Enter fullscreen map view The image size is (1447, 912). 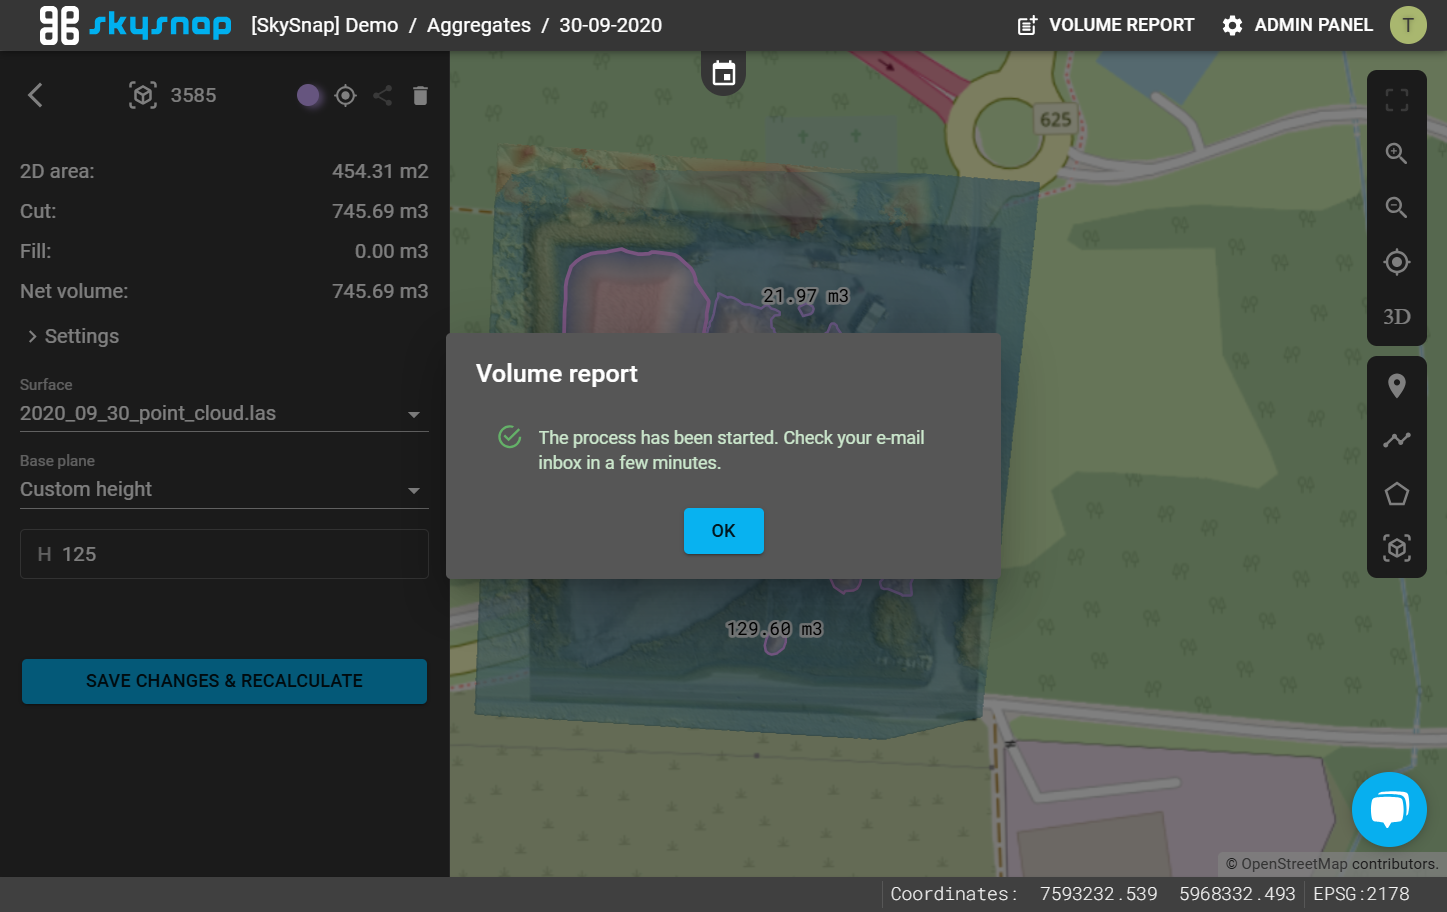click(x=1397, y=100)
